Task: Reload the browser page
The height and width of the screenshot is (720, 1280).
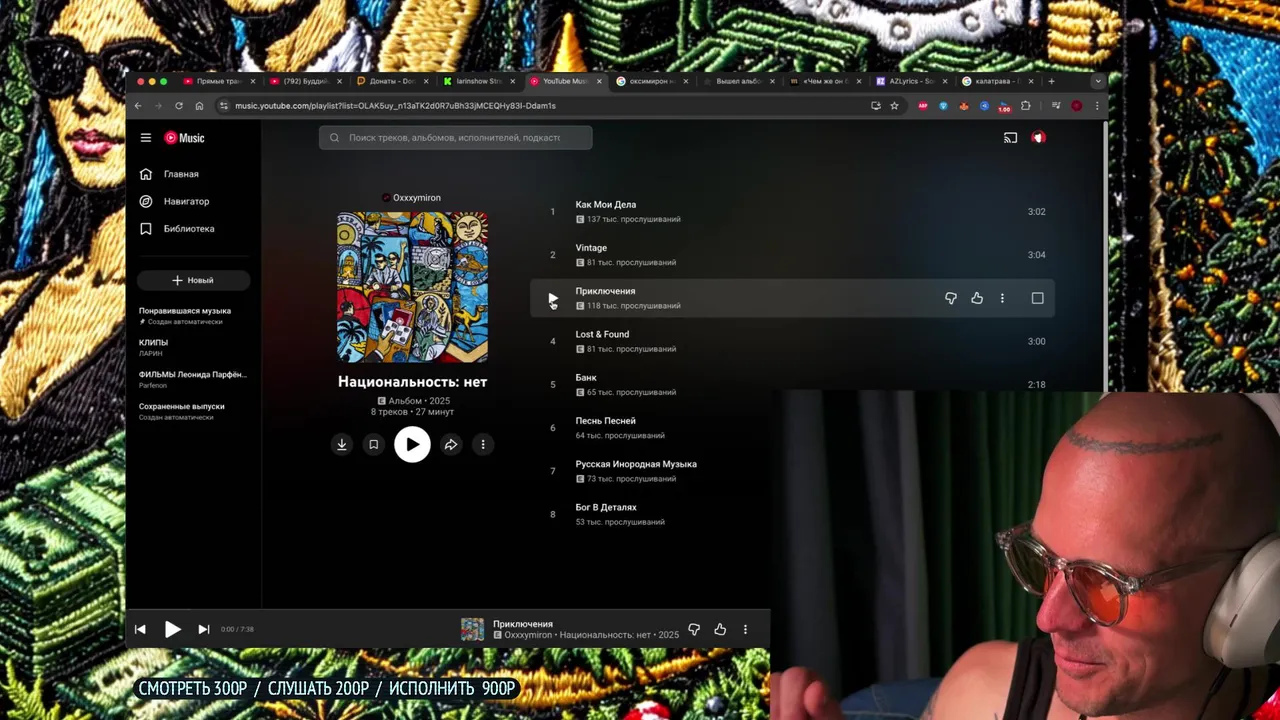Action: pos(179,105)
